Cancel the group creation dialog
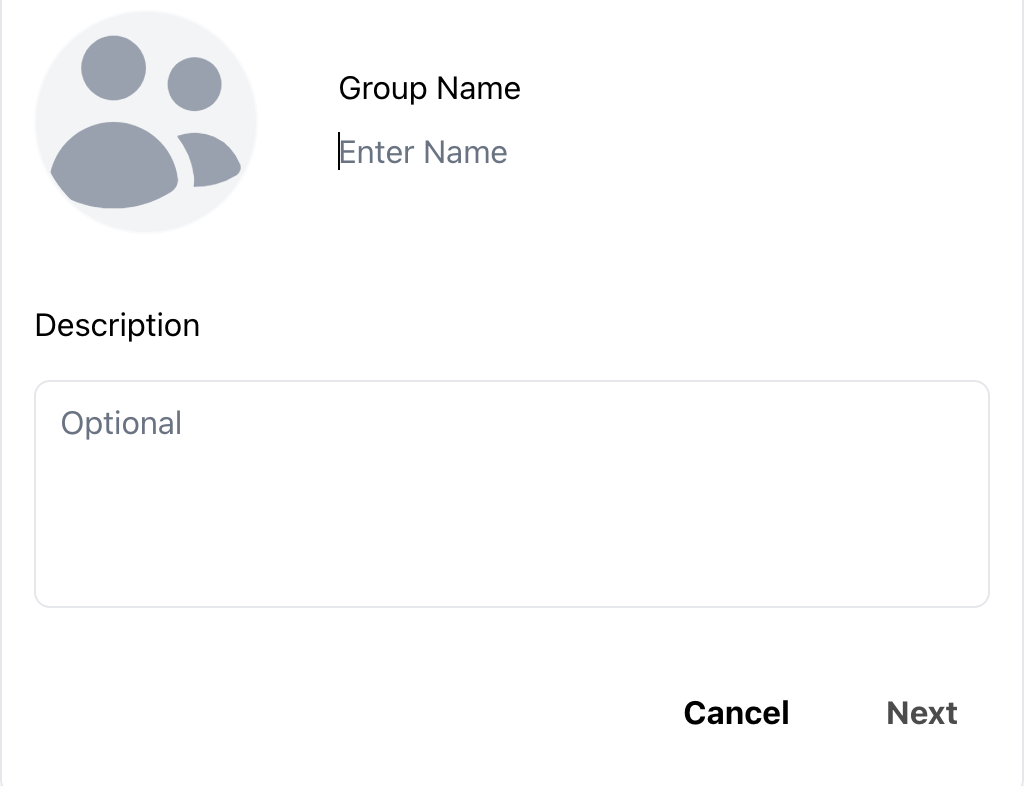 pyautogui.click(x=737, y=713)
